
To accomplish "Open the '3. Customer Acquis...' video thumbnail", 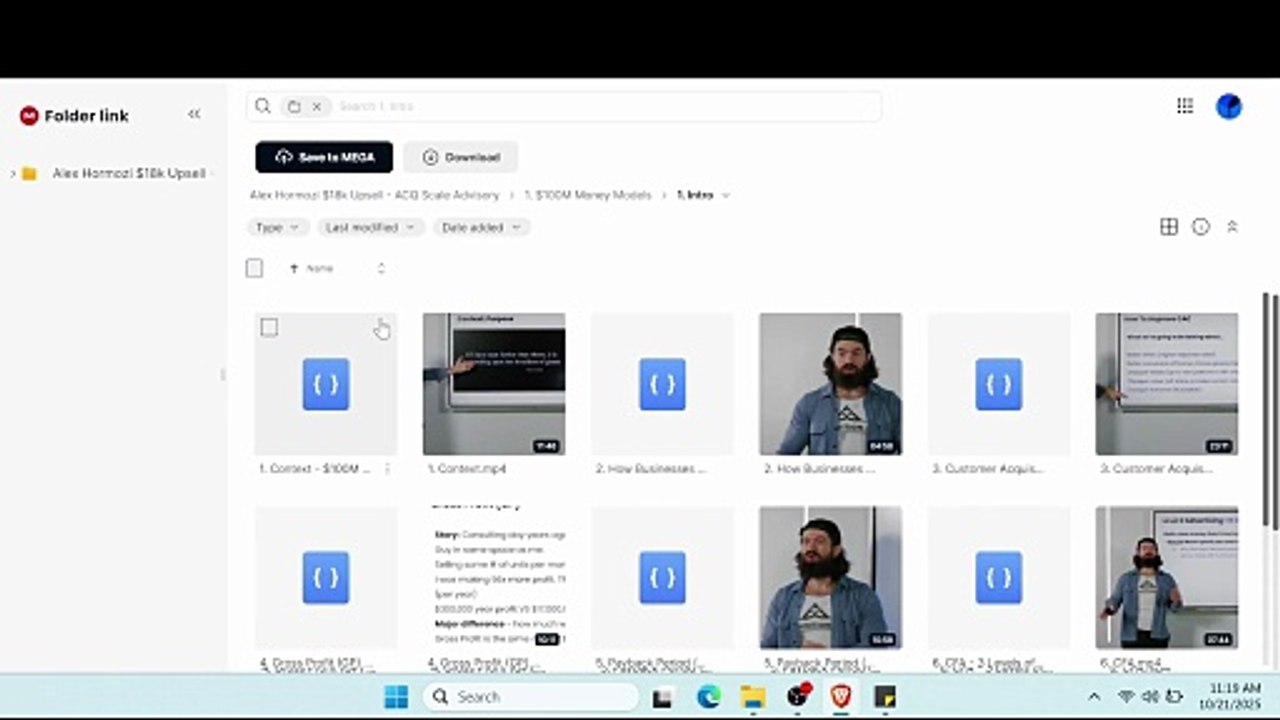I will tap(1167, 384).
